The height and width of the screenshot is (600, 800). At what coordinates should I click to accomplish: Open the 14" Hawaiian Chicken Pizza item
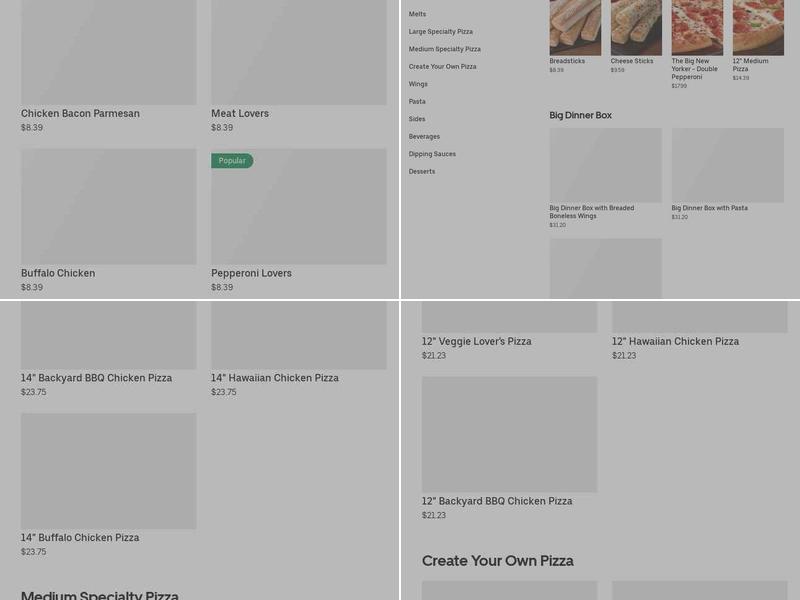[x=298, y=349]
